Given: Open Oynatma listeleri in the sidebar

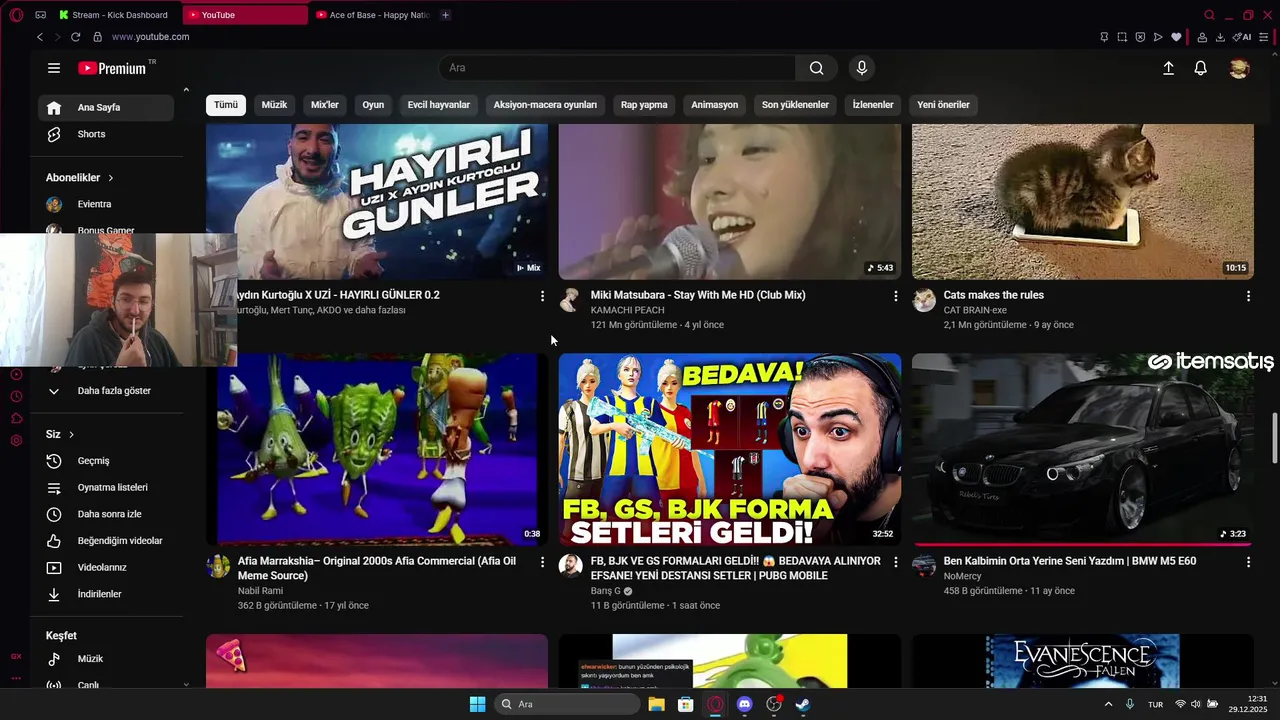Looking at the screenshot, I should (x=106, y=488).
